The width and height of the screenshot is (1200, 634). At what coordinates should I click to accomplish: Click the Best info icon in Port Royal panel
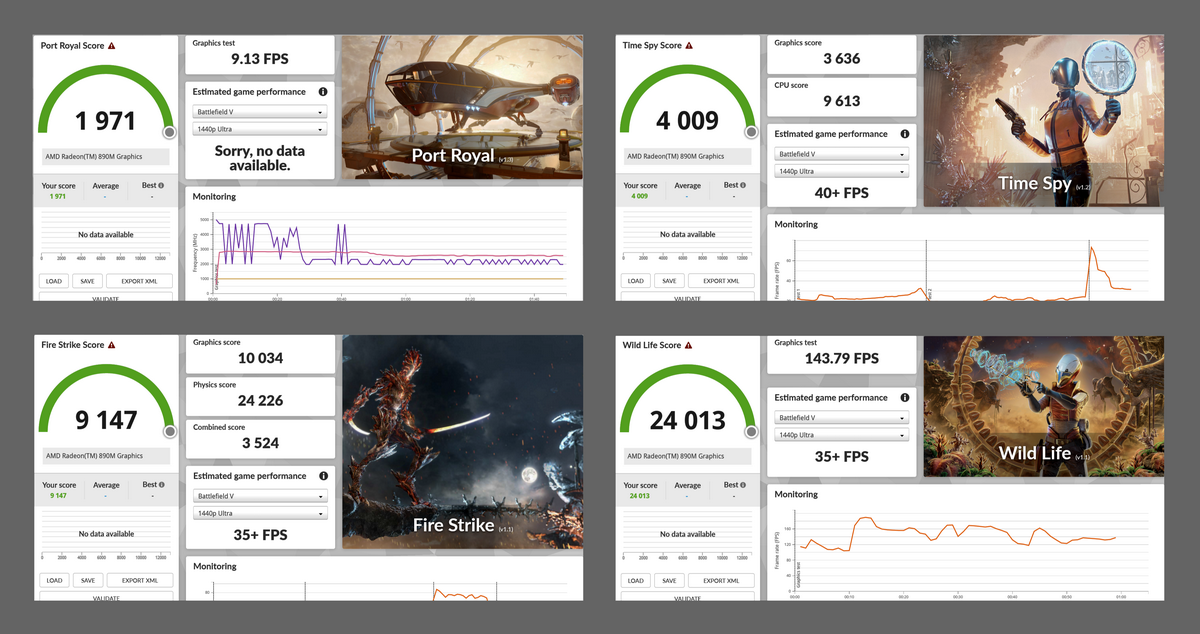[161, 185]
